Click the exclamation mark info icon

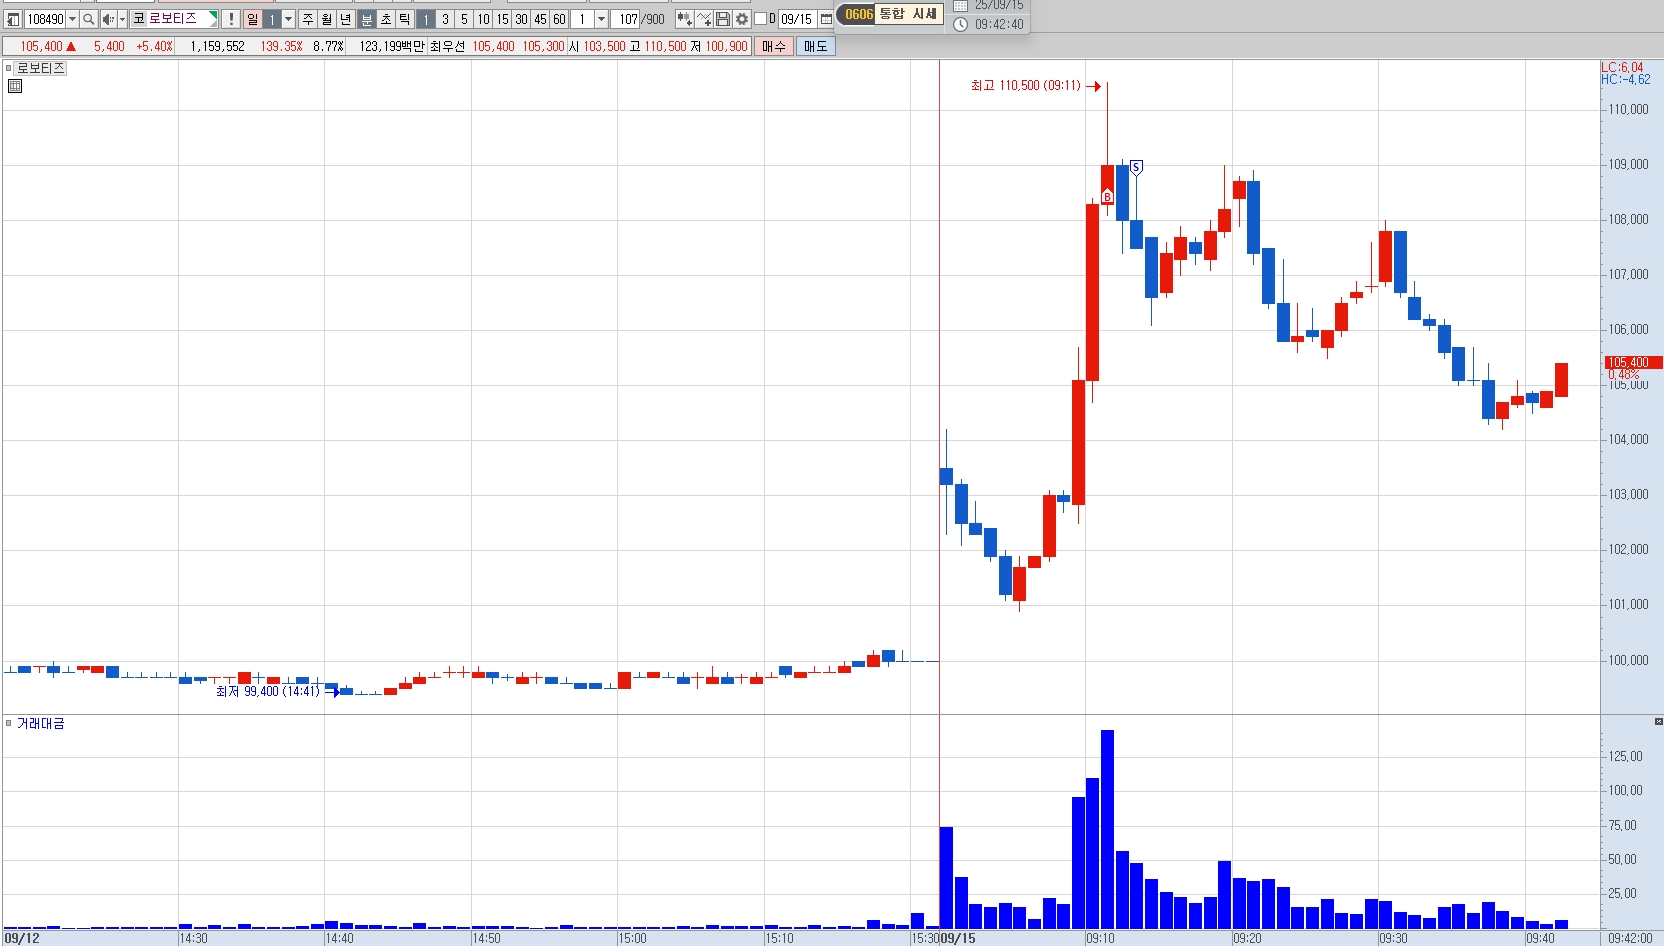(x=231, y=19)
